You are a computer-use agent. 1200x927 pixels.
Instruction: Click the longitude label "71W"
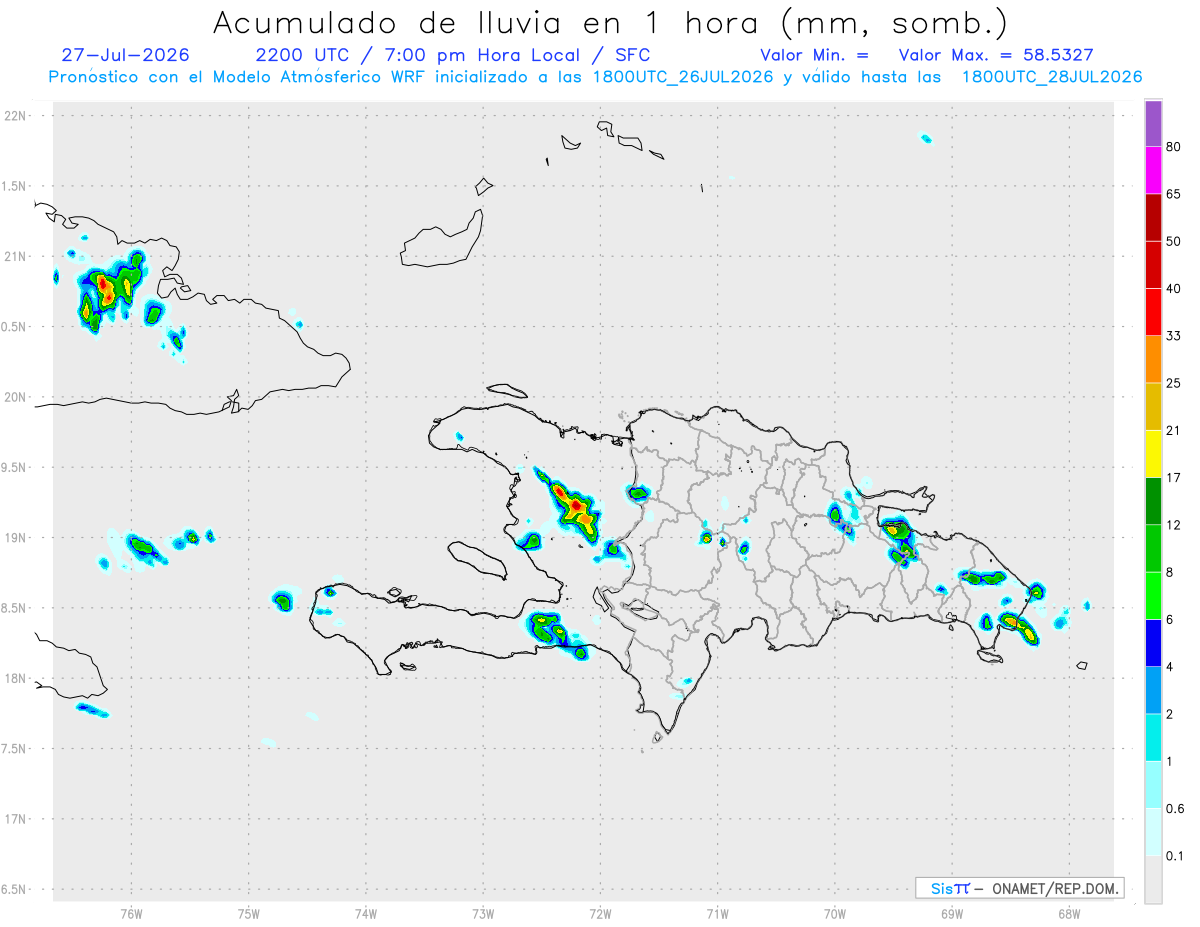pos(717,914)
